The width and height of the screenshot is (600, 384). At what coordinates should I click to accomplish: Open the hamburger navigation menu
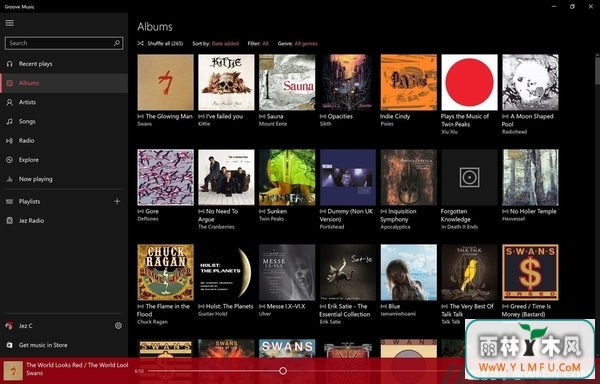point(10,23)
